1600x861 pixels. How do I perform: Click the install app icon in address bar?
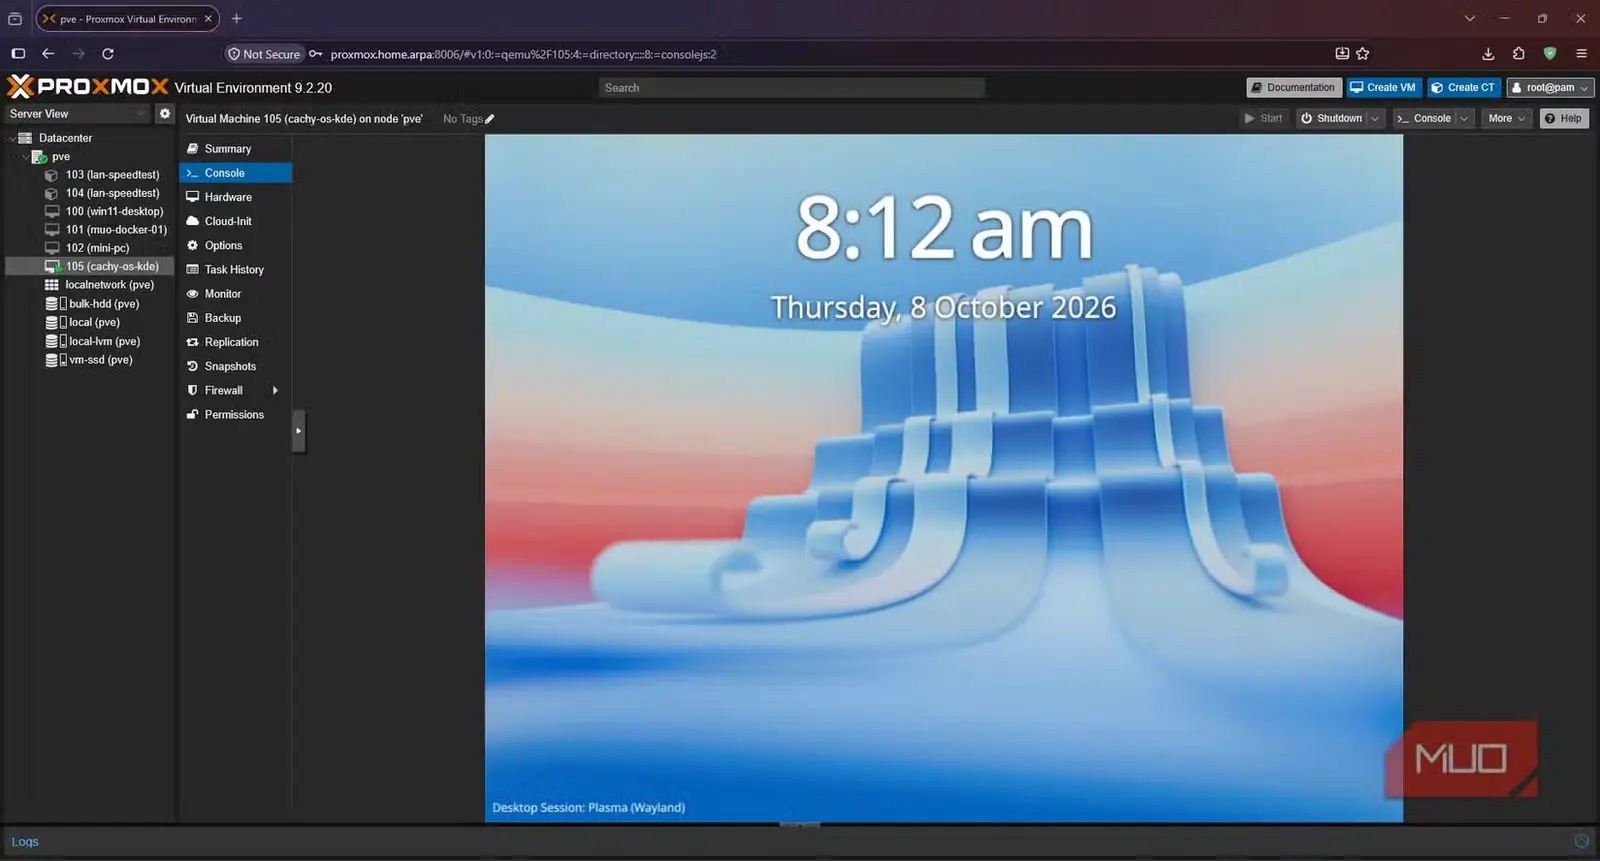coord(1342,54)
